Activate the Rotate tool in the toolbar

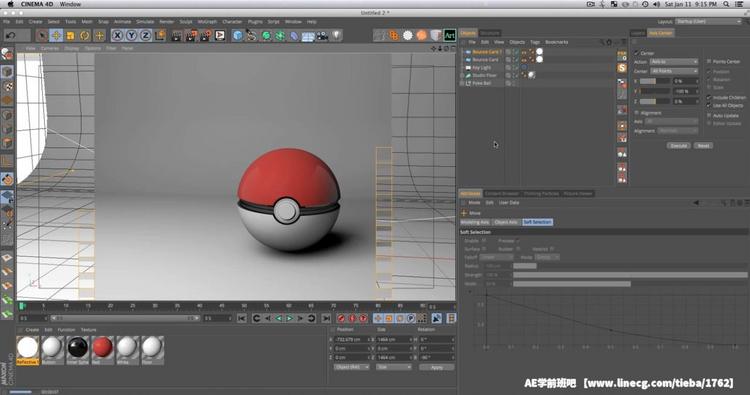click(x=85, y=35)
